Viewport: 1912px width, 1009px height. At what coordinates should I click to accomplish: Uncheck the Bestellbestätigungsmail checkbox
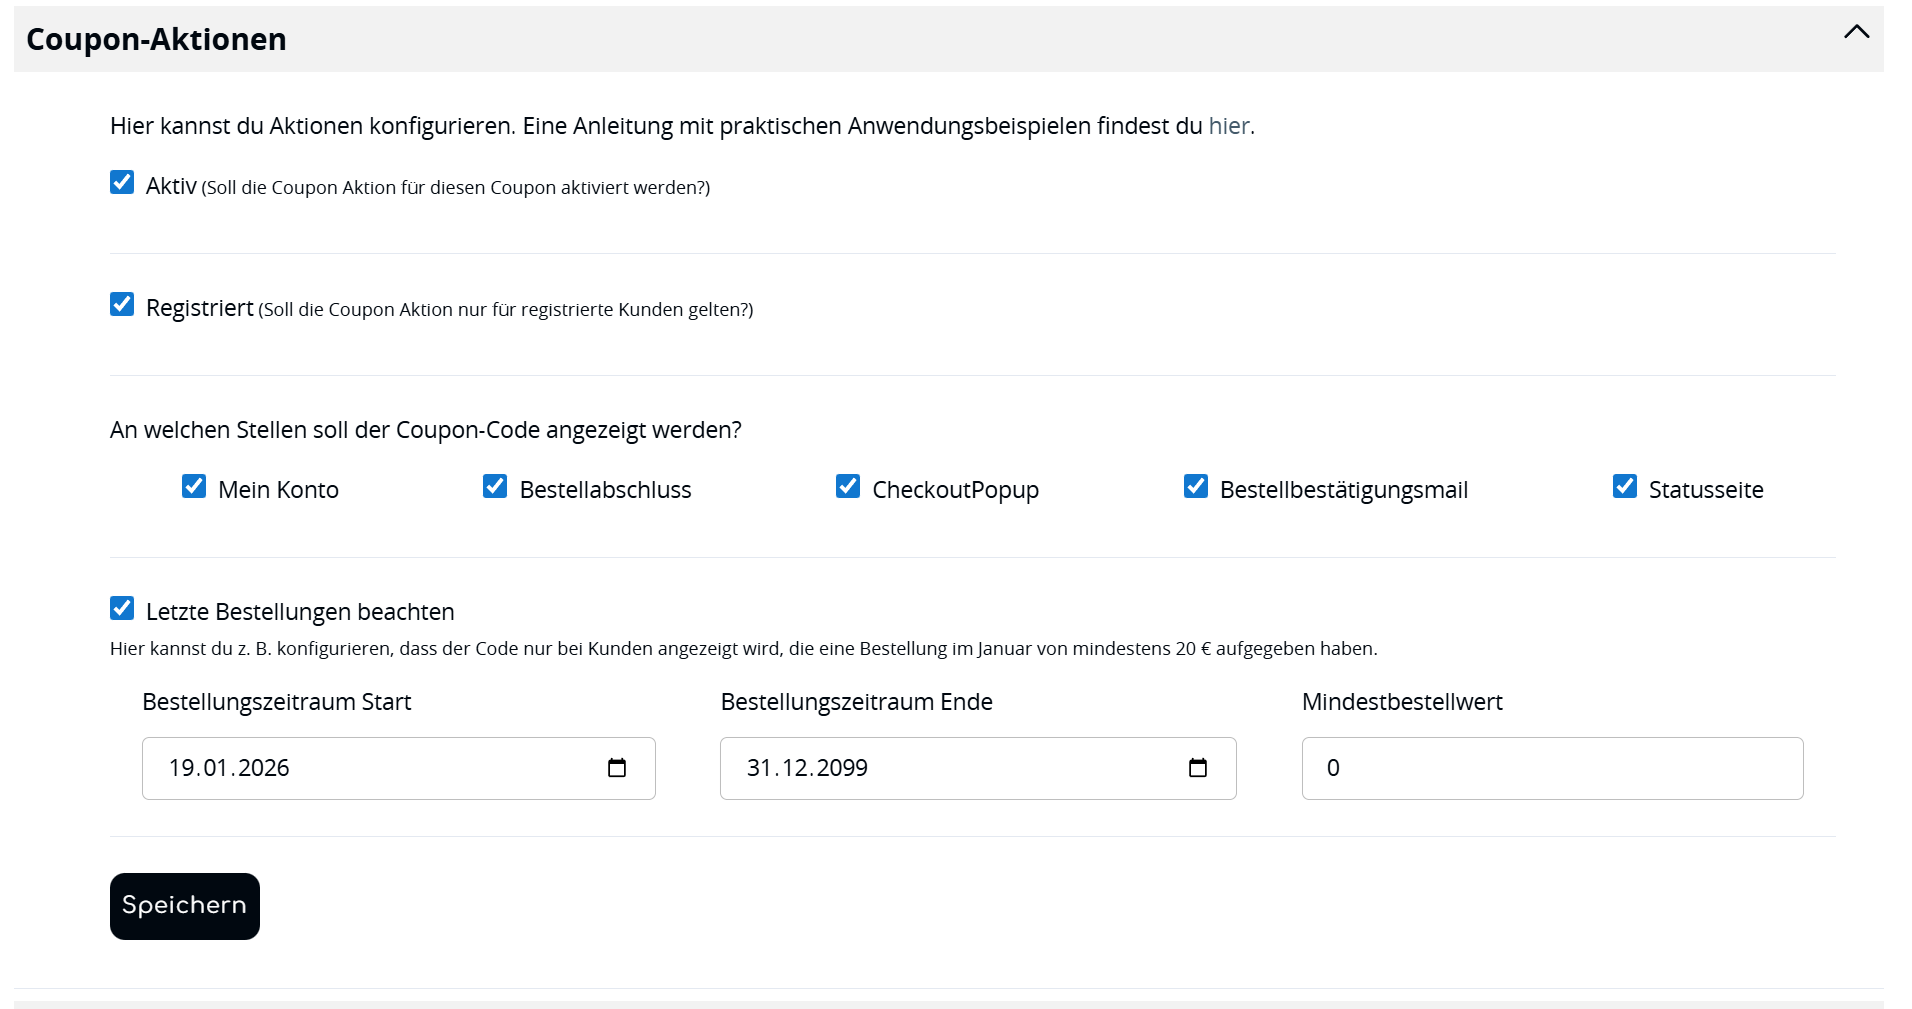[1196, 486]
